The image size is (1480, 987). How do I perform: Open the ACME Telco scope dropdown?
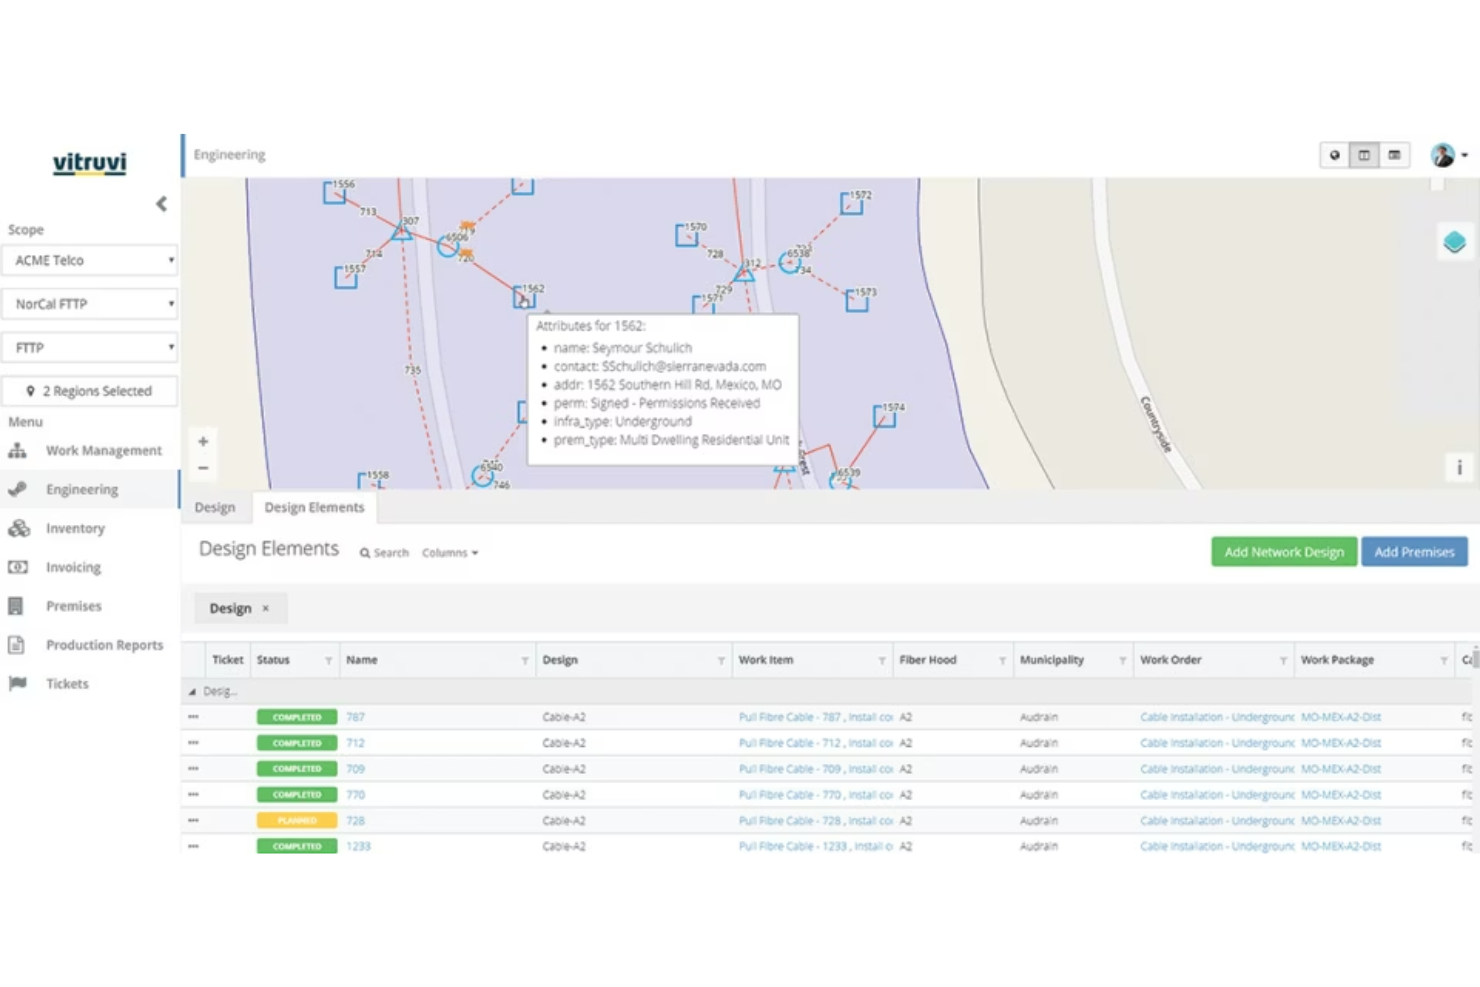pos(89,260)
